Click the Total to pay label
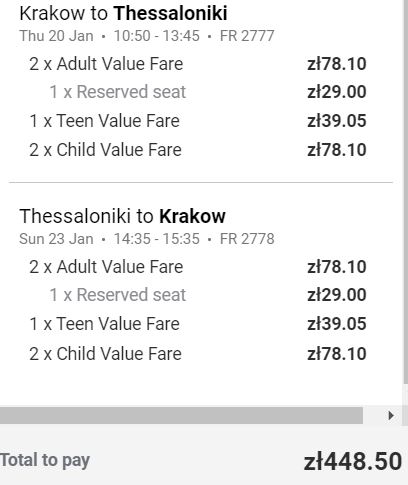 click(45, 461)
